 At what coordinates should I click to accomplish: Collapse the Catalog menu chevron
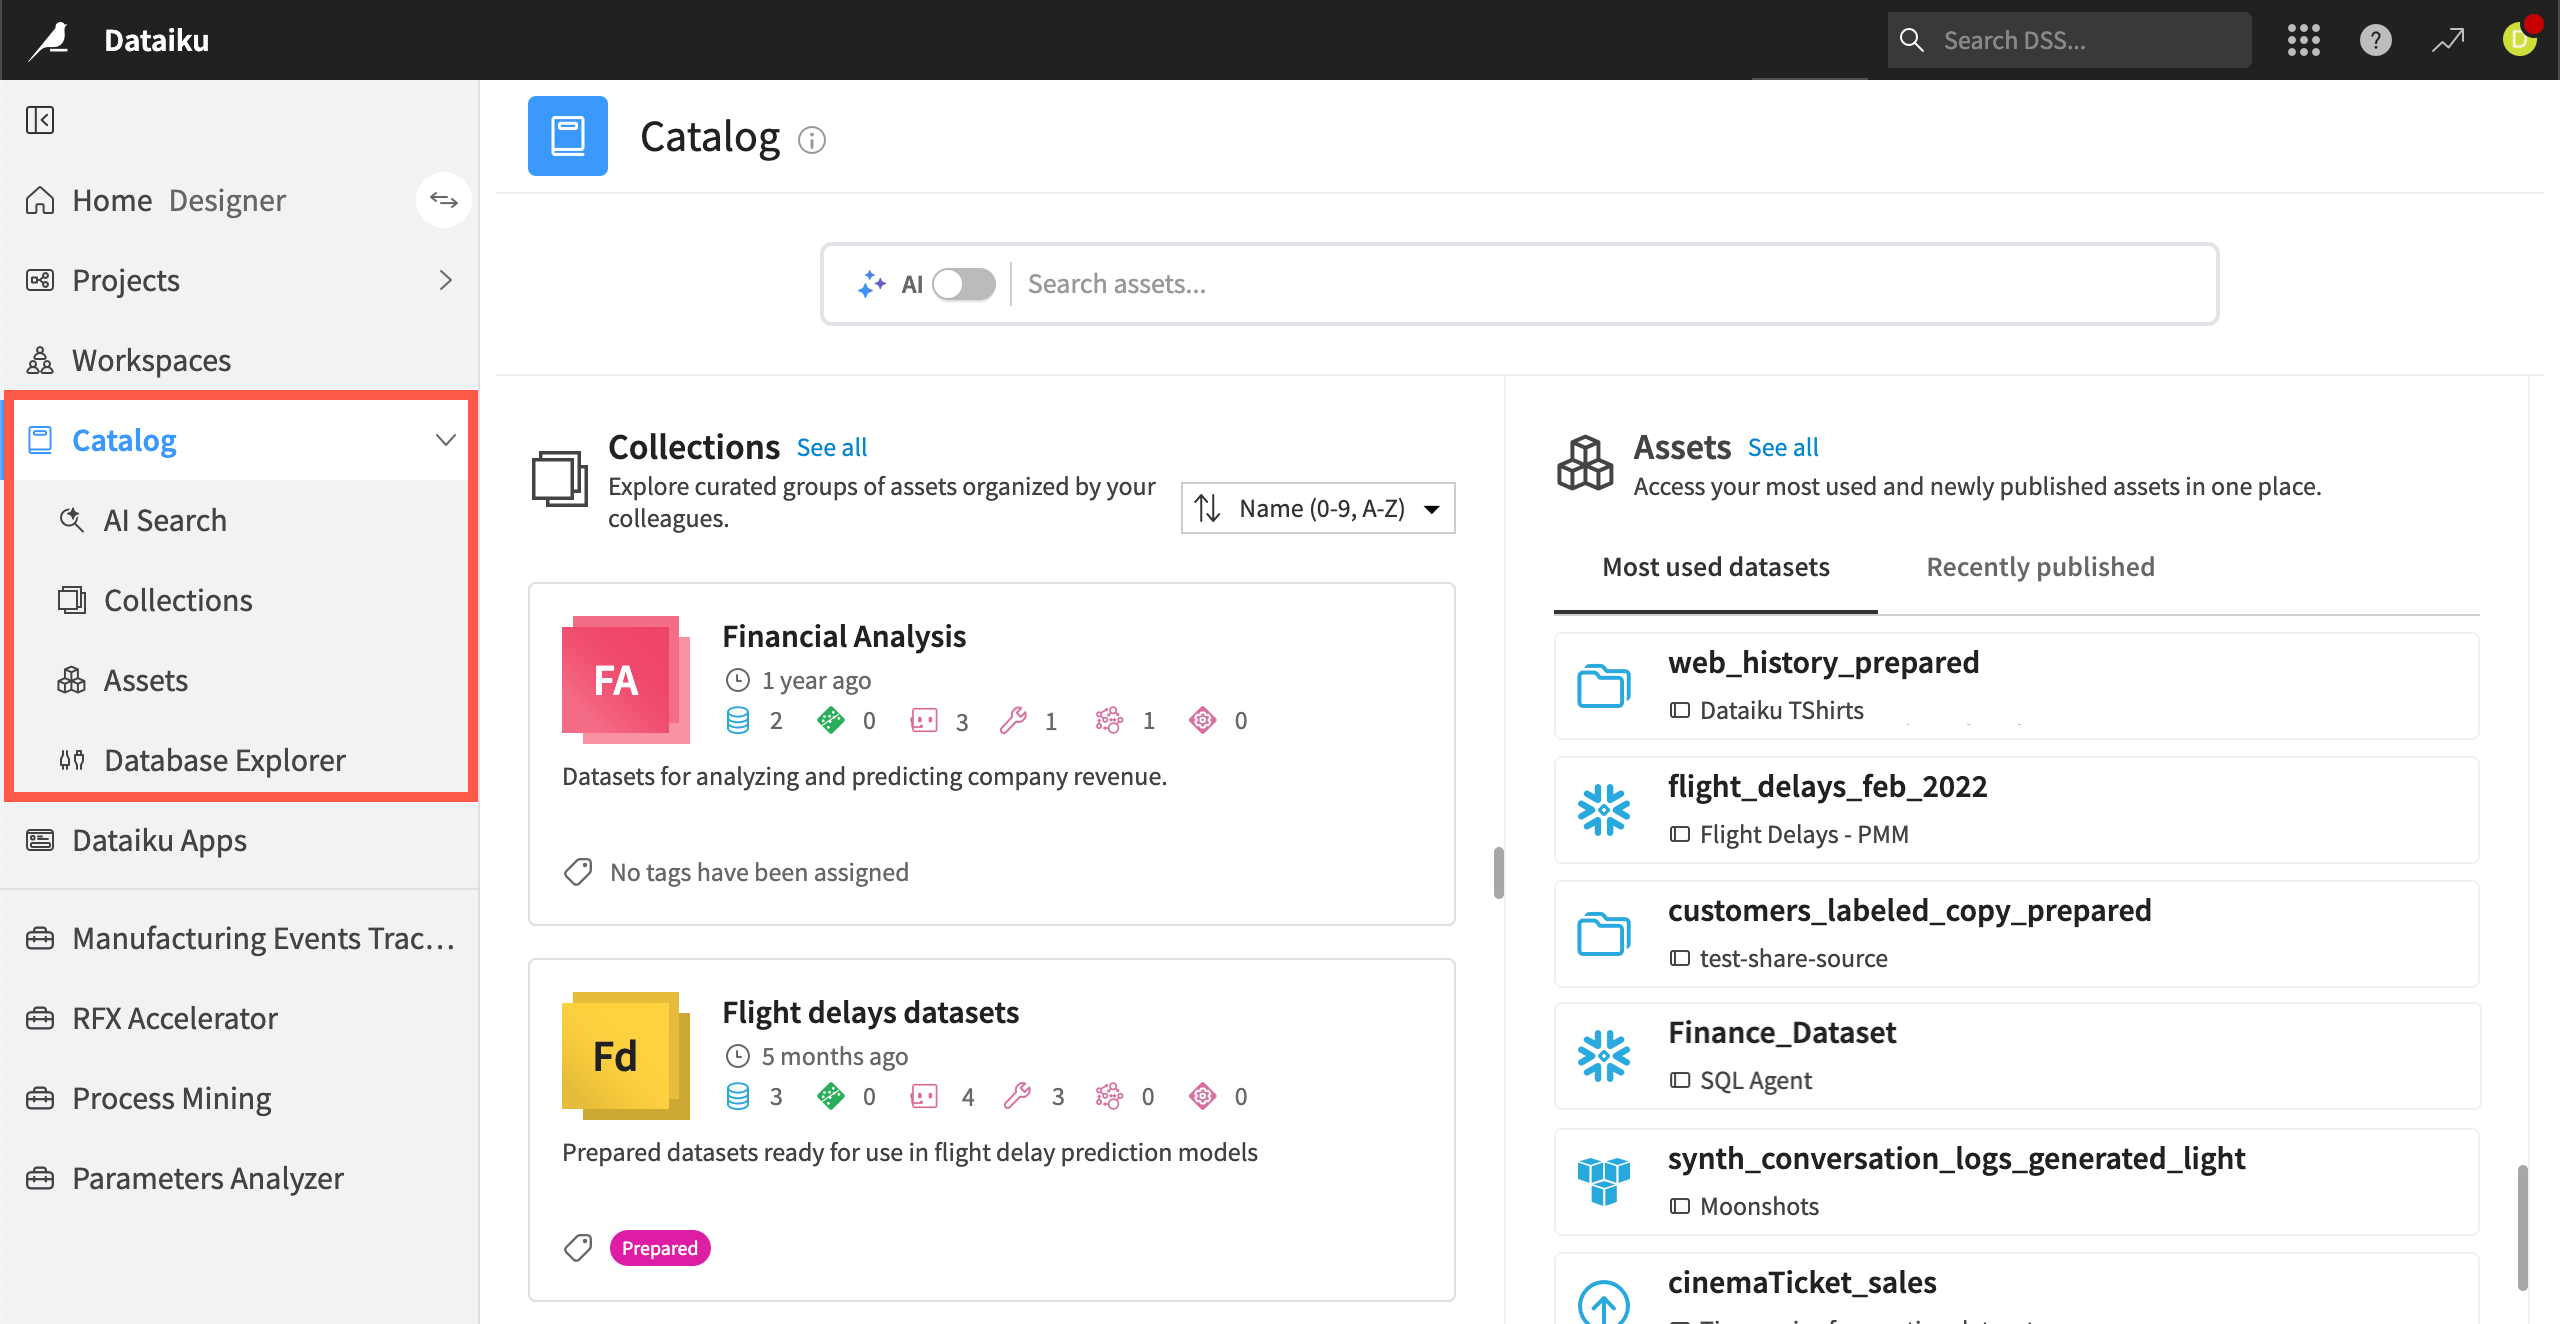point(446,440)
